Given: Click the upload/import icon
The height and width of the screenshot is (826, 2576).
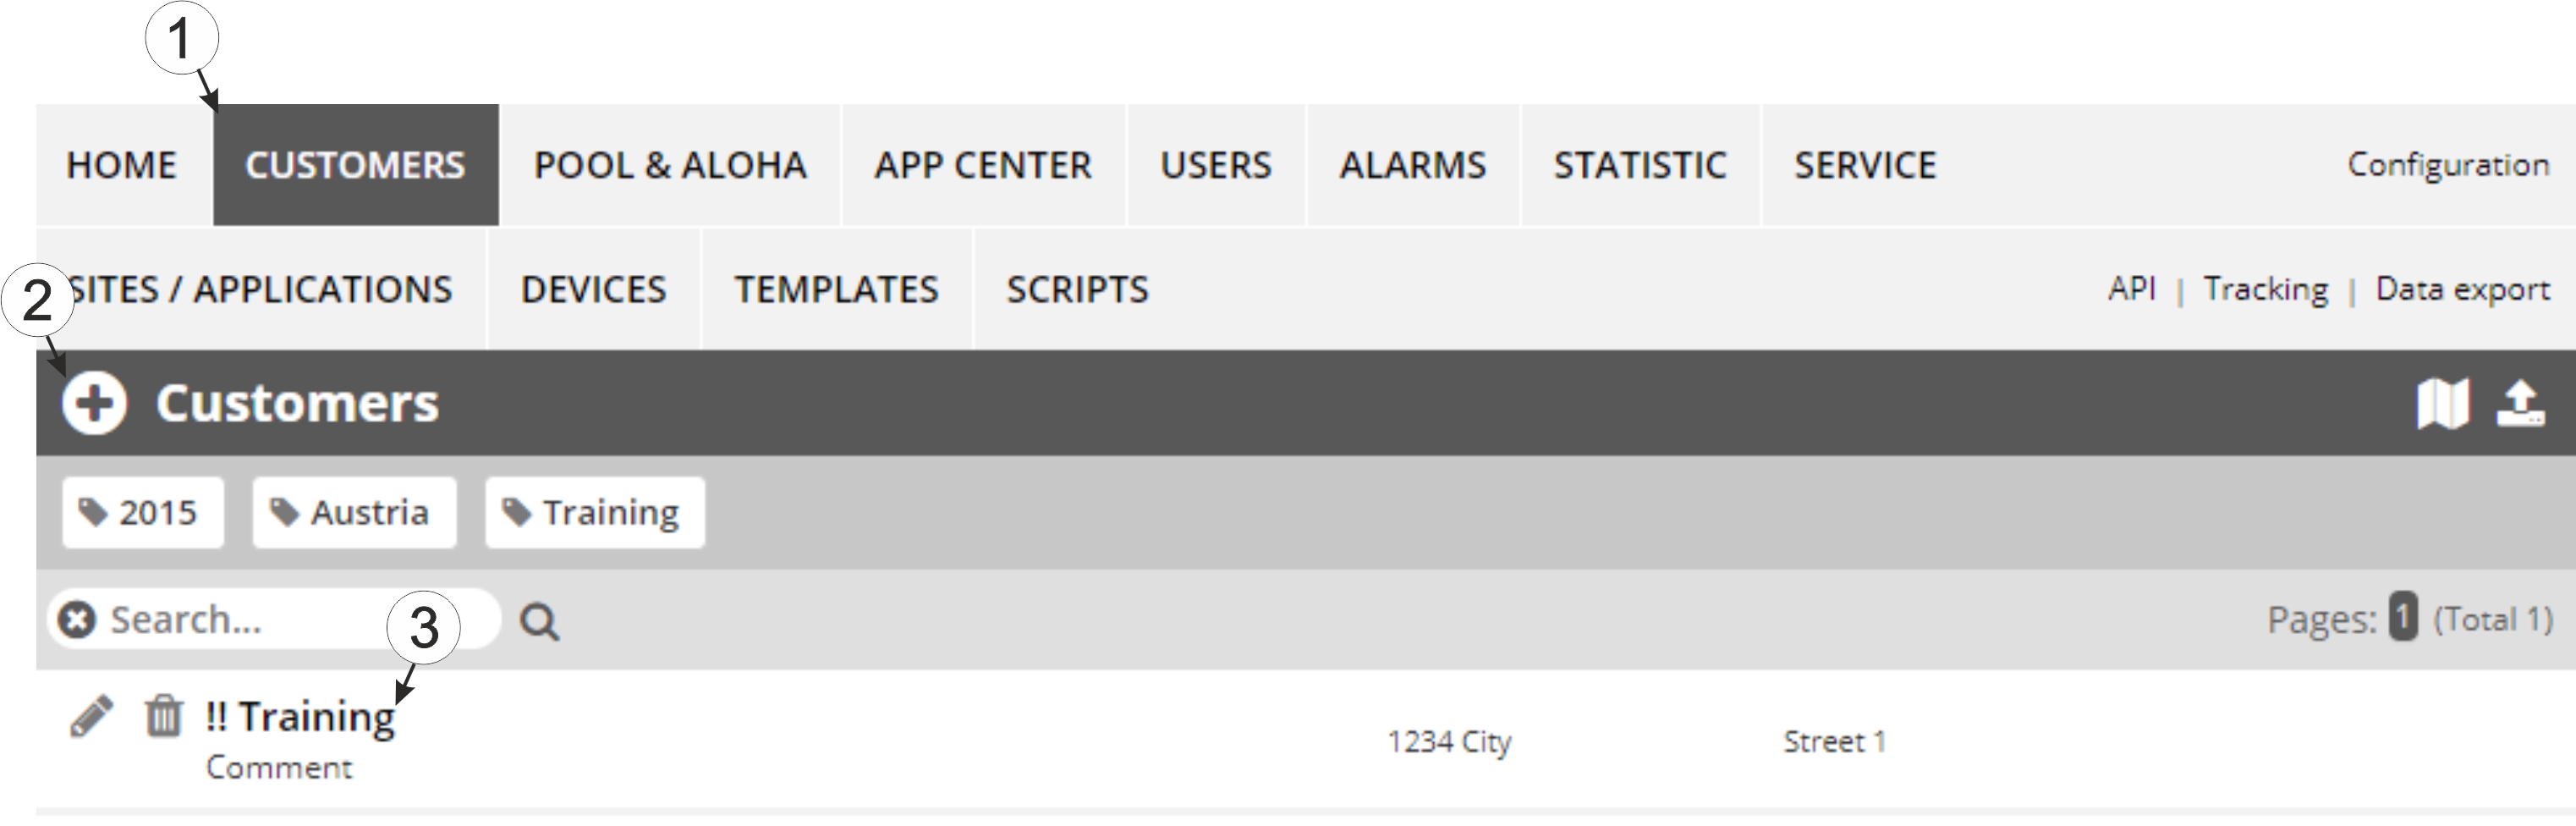Looking at the screenshot, I should point(2520,404).
